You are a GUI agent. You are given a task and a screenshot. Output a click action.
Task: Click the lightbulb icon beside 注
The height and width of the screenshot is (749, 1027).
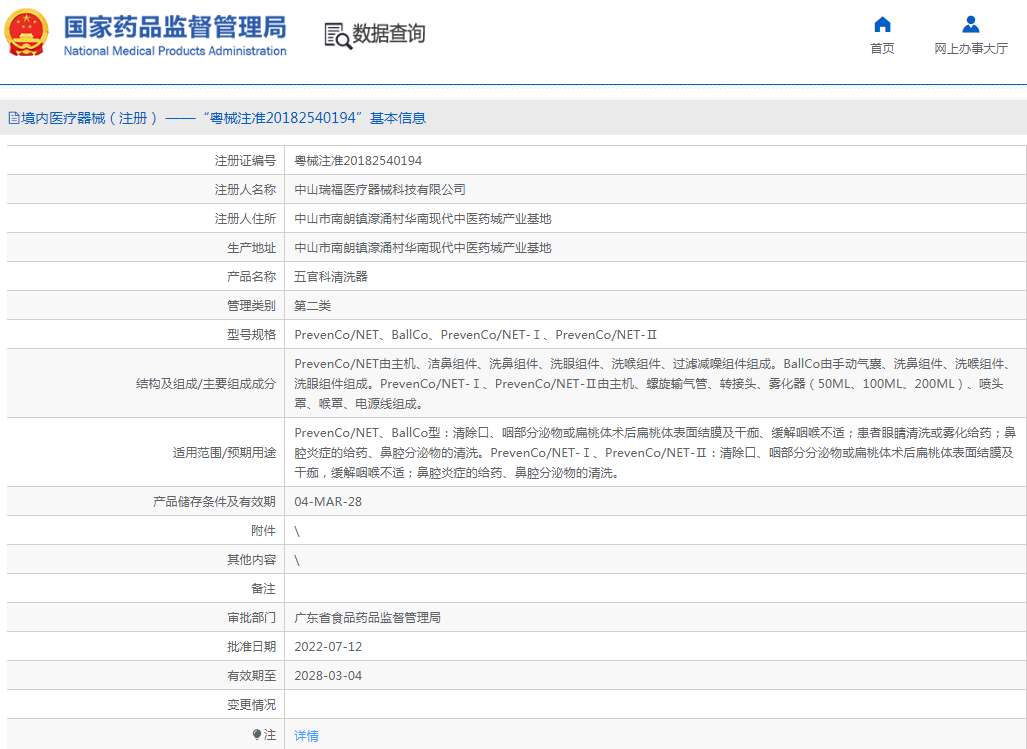pyautogui.click(x=257, y=735)
